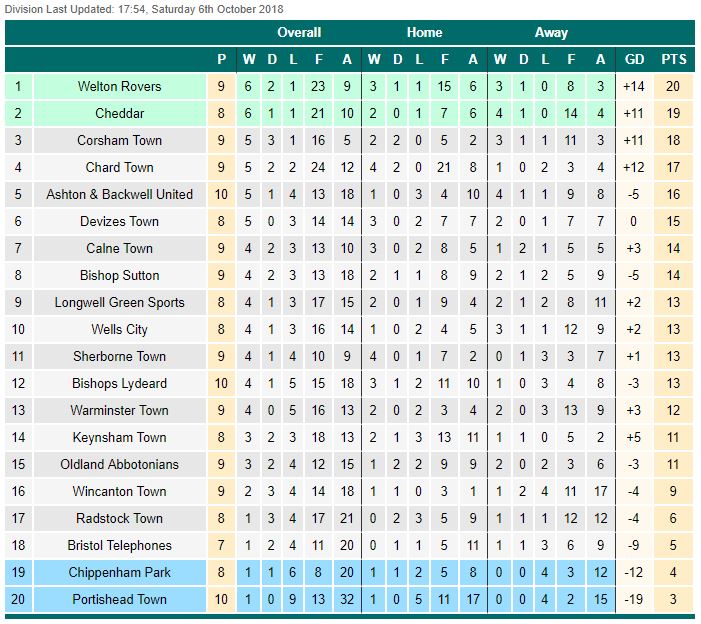This screenshot has height=624, width=701.
Task: Open Longwell Green Sports entry
Action: pyautogui.click(x=119, y=302)
